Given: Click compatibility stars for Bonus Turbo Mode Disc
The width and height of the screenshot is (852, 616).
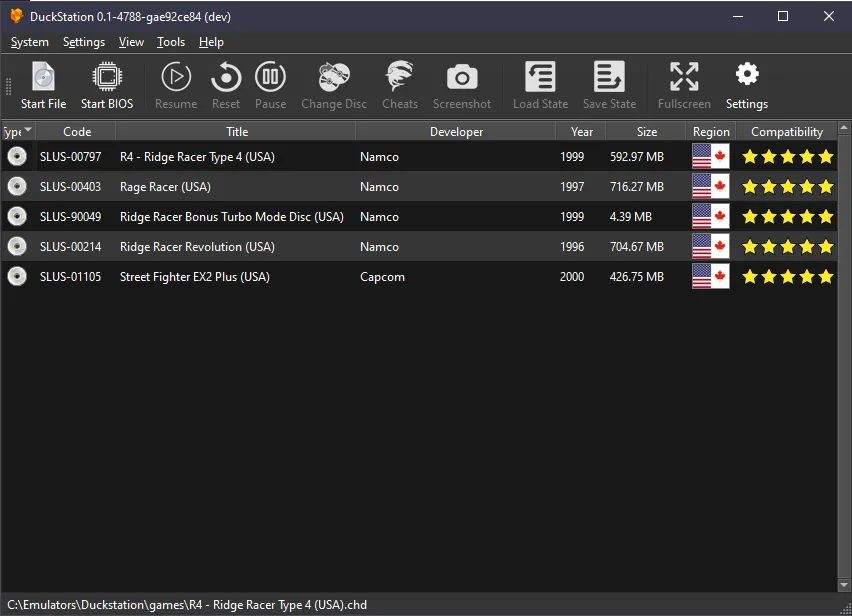Looking at the screenshot, I should (787, 217).
